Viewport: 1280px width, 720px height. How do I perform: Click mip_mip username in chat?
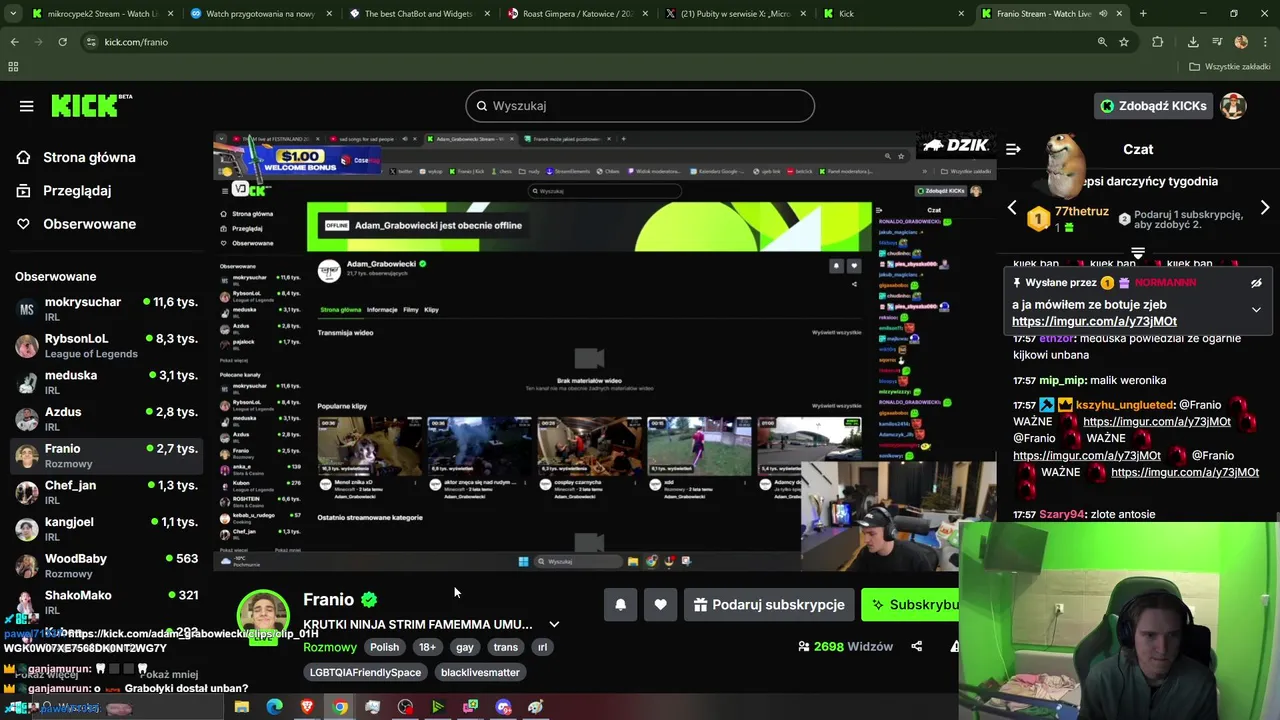tap(1062, 380)
